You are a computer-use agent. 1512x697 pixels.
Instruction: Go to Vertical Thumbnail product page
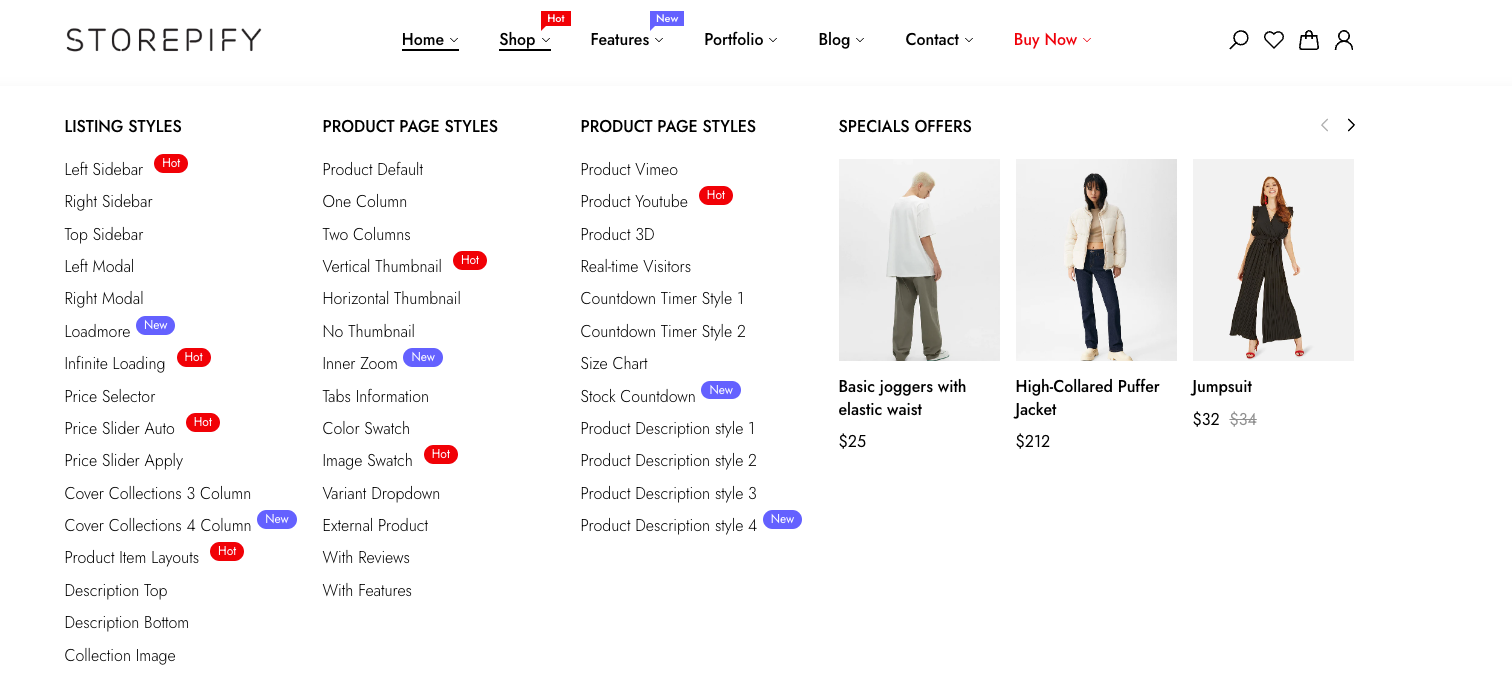pos(382,267)
